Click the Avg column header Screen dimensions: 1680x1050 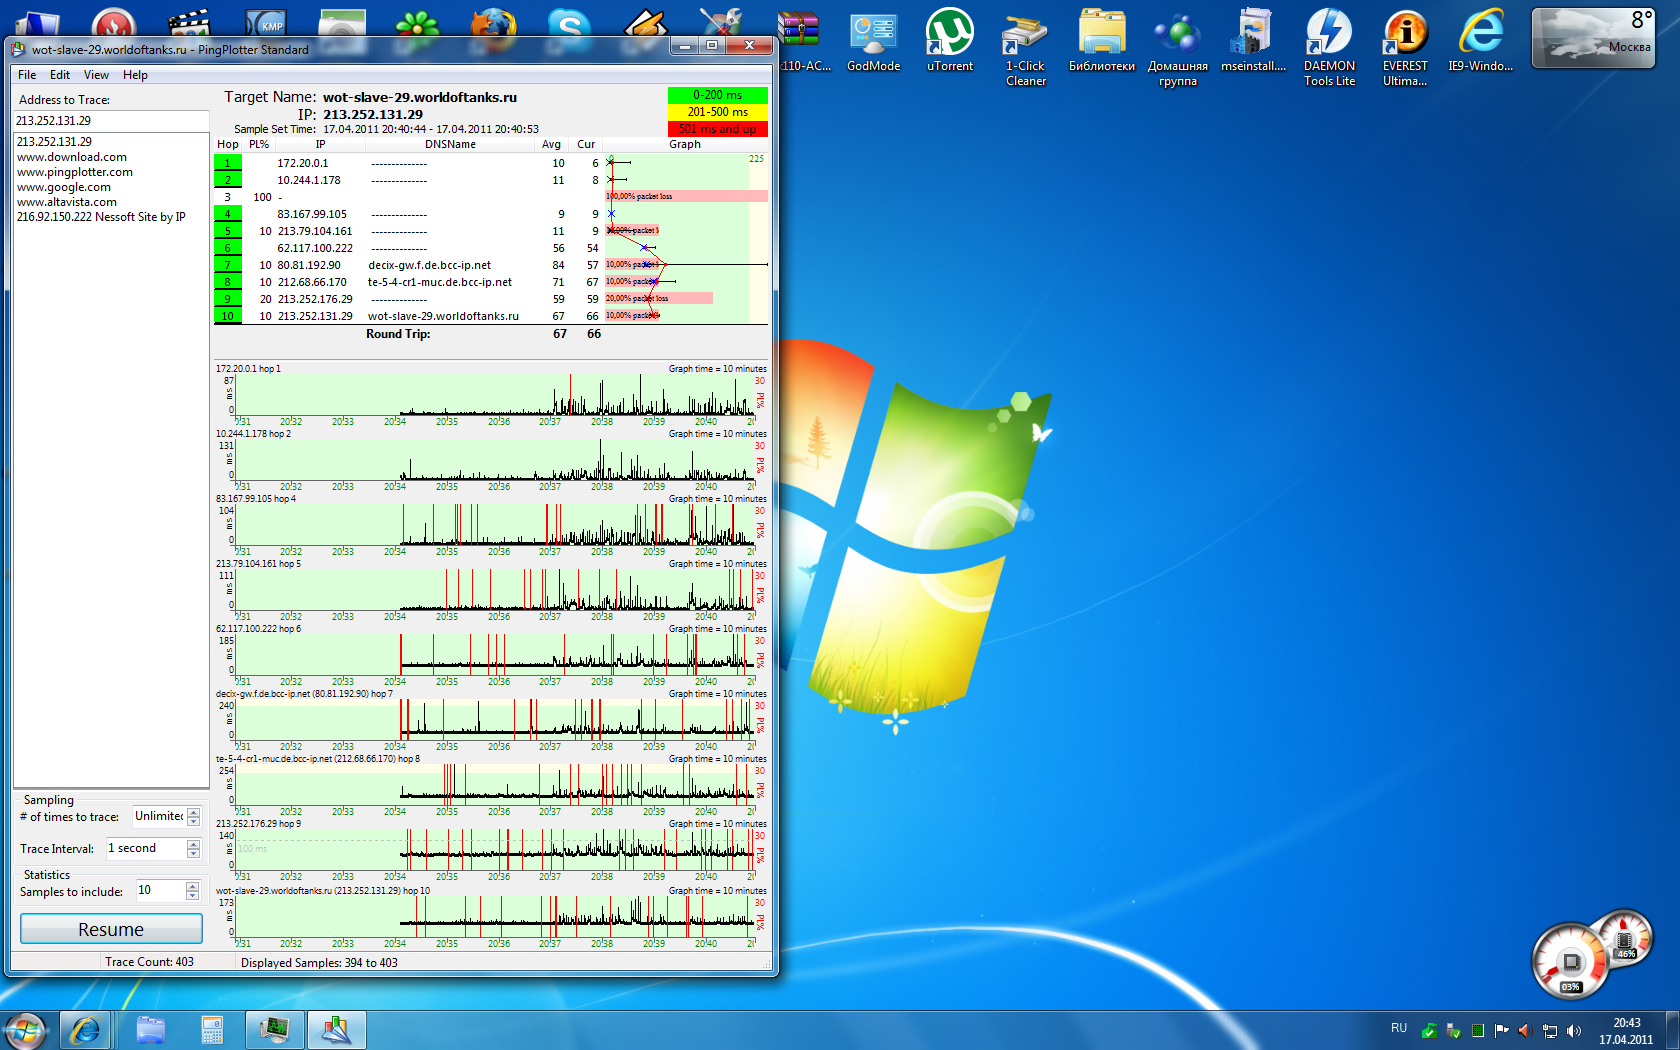coord(551,144)
